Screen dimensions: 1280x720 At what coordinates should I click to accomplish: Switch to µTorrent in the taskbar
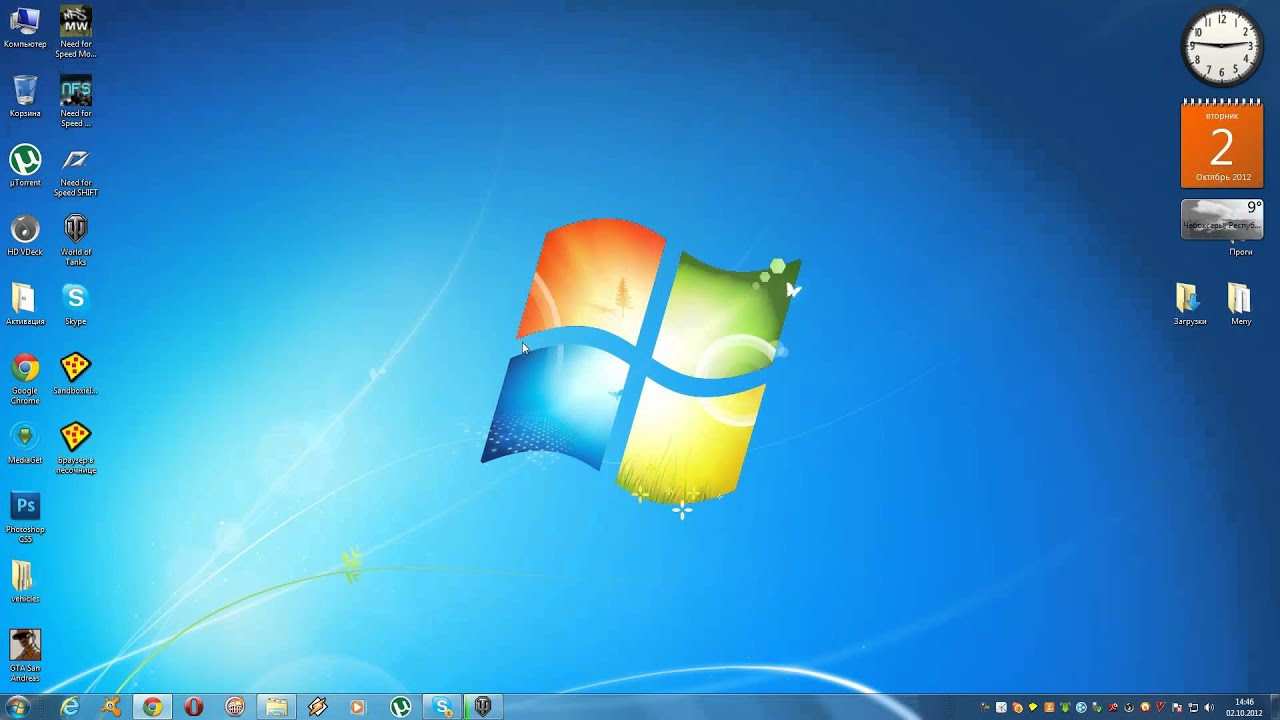[x=400, y=707]
